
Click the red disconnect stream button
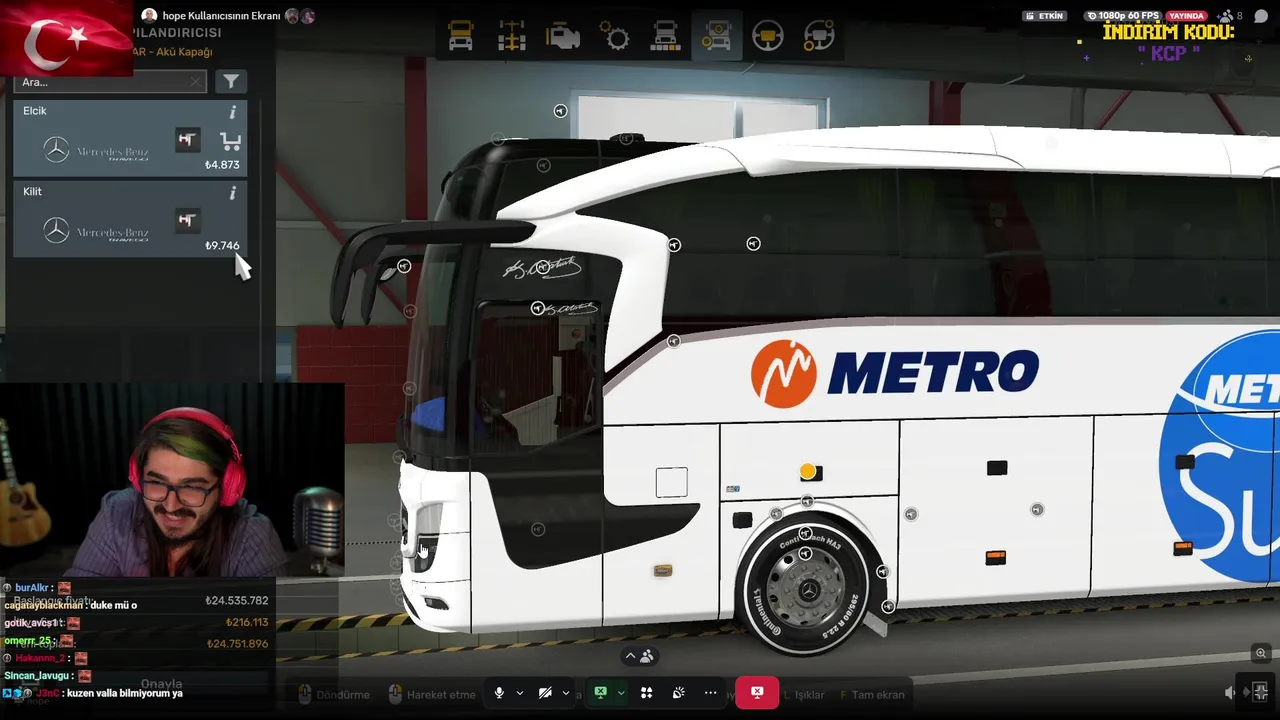[x=757, y=693]
